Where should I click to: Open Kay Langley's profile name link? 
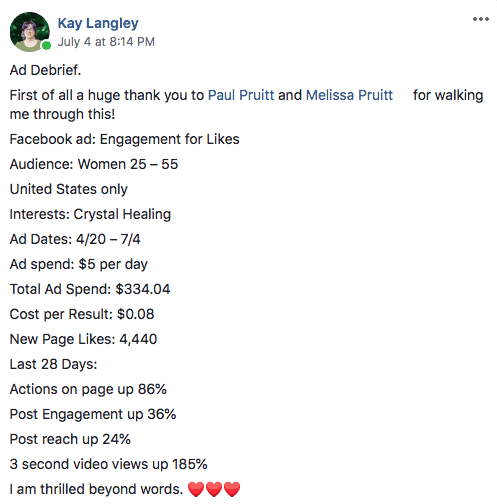[98, 23]
